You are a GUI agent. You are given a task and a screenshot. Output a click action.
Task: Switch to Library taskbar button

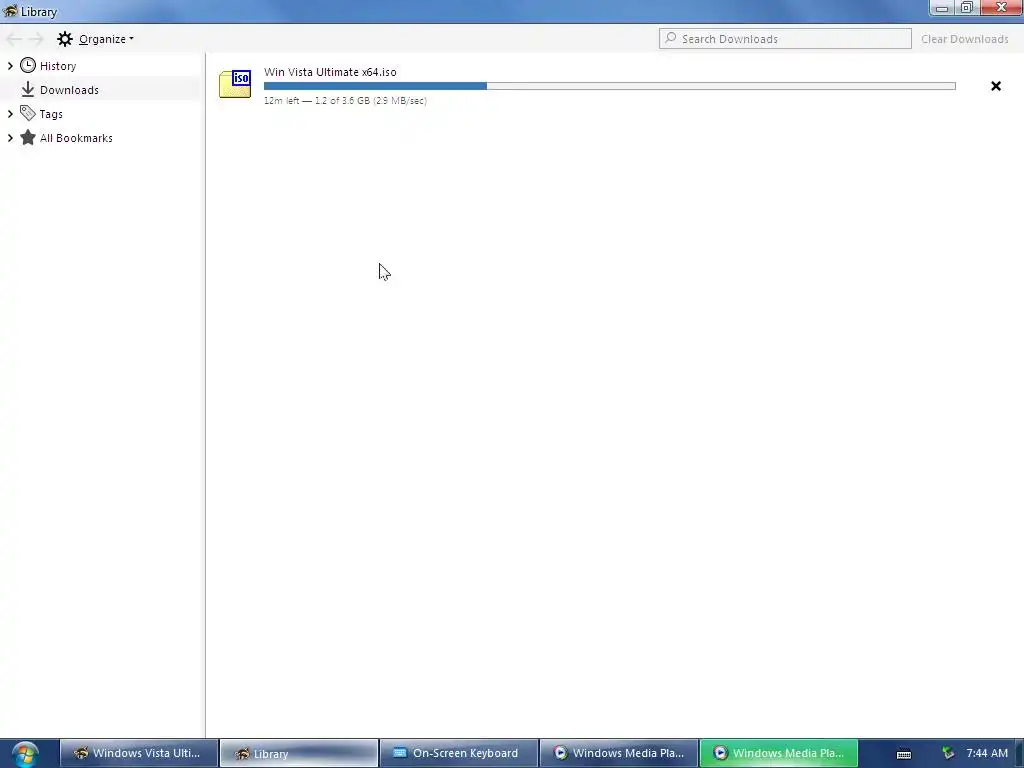pyautogui.click(x=298, y=753)
